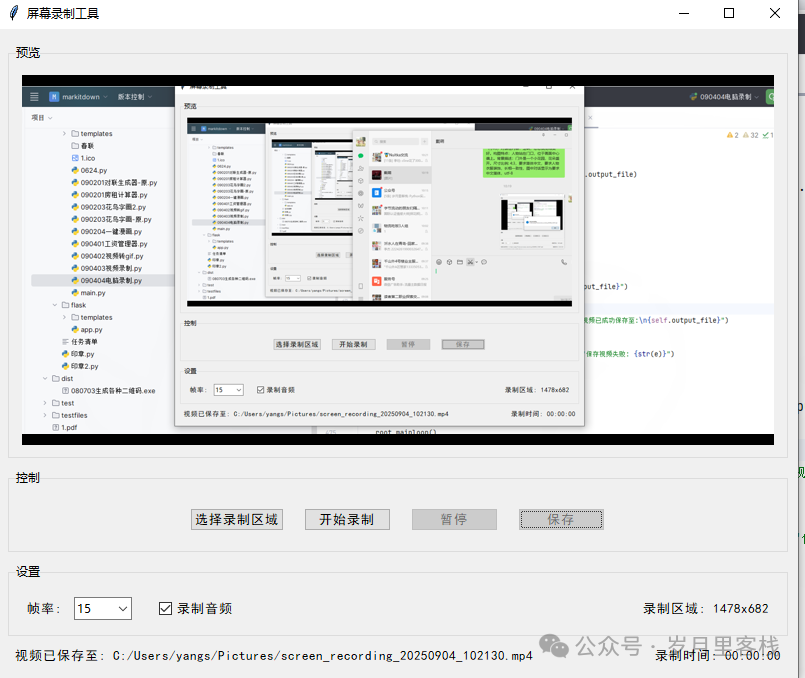Expand the 项目 panel dropdown in preview

(x=42, y=118)
